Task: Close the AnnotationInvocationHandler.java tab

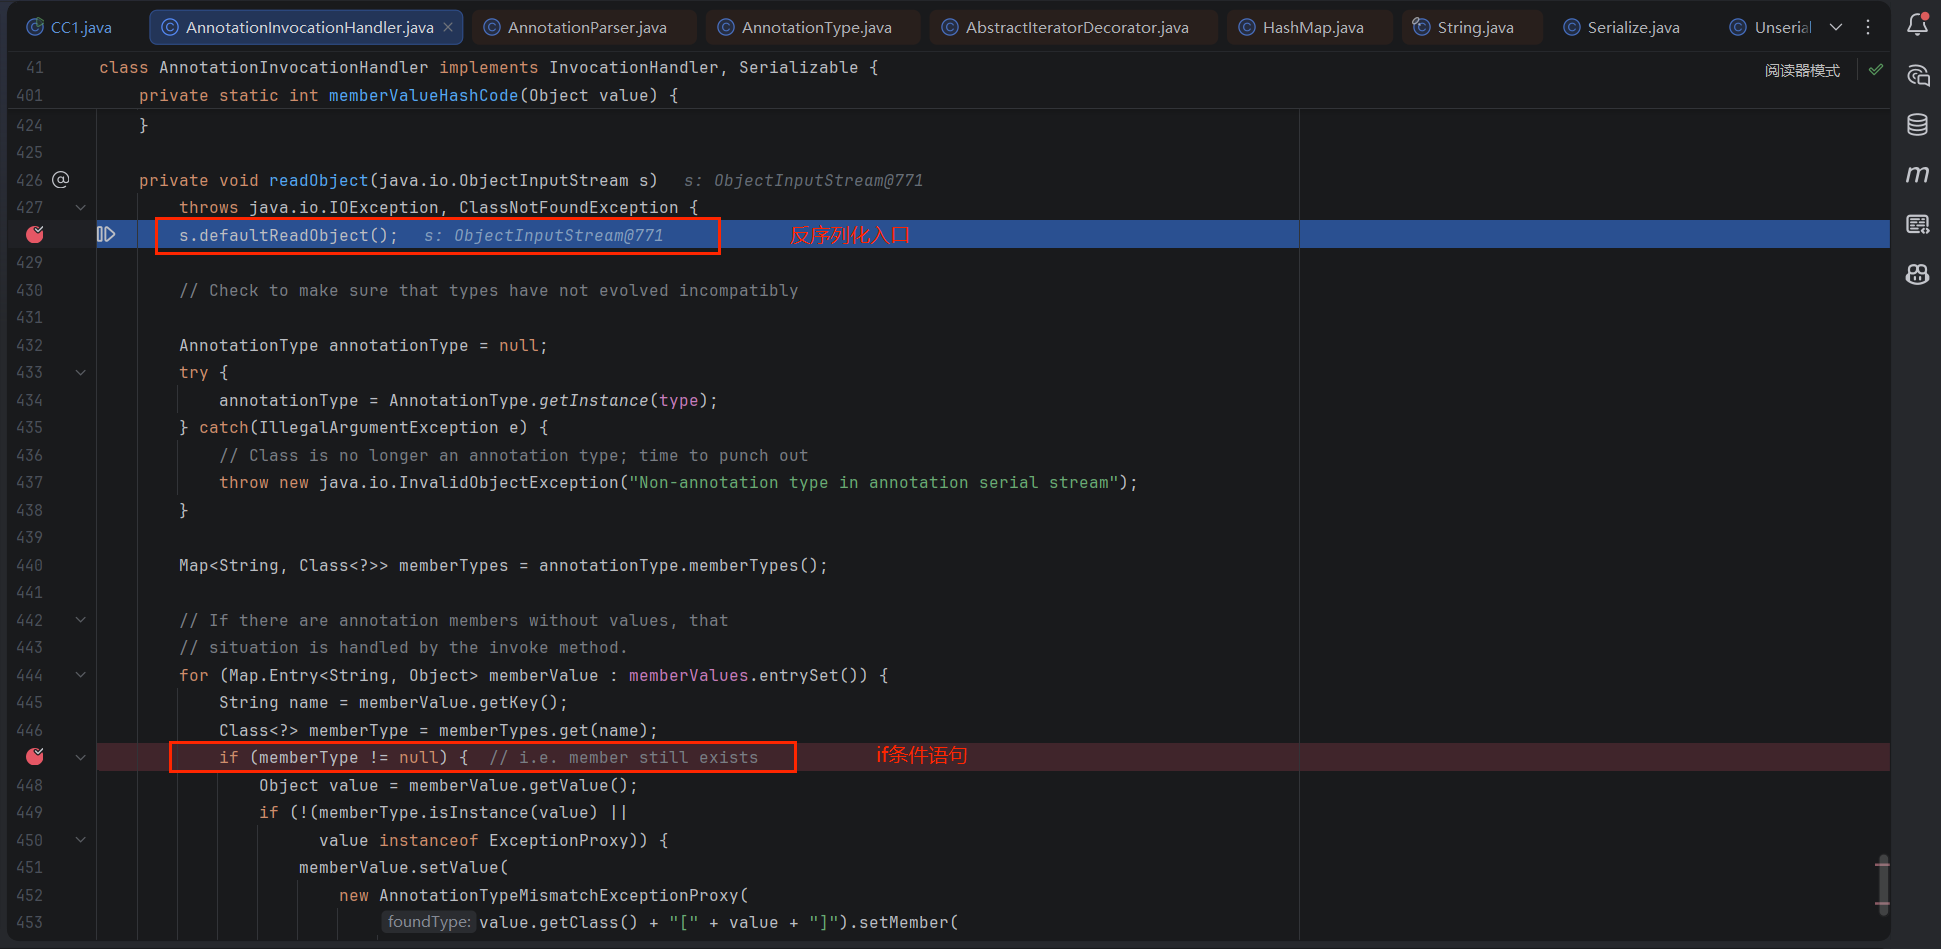Action: coord(448,27)
